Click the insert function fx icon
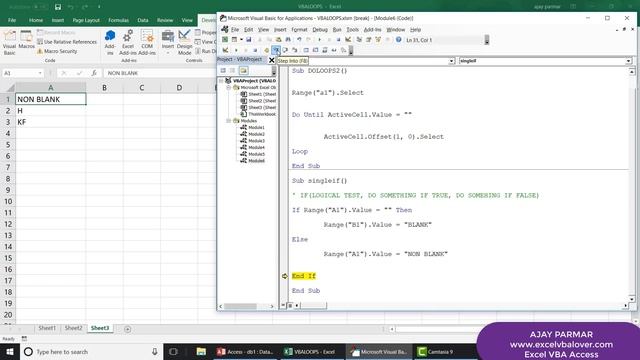 (94, 73)
